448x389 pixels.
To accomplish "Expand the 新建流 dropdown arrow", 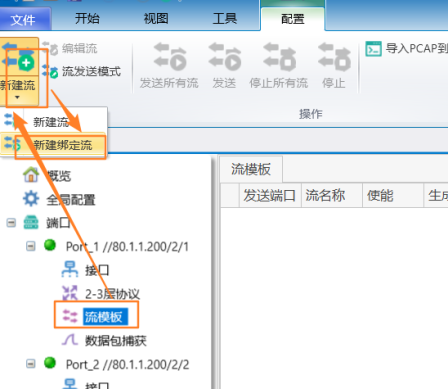I will (17, 97).
